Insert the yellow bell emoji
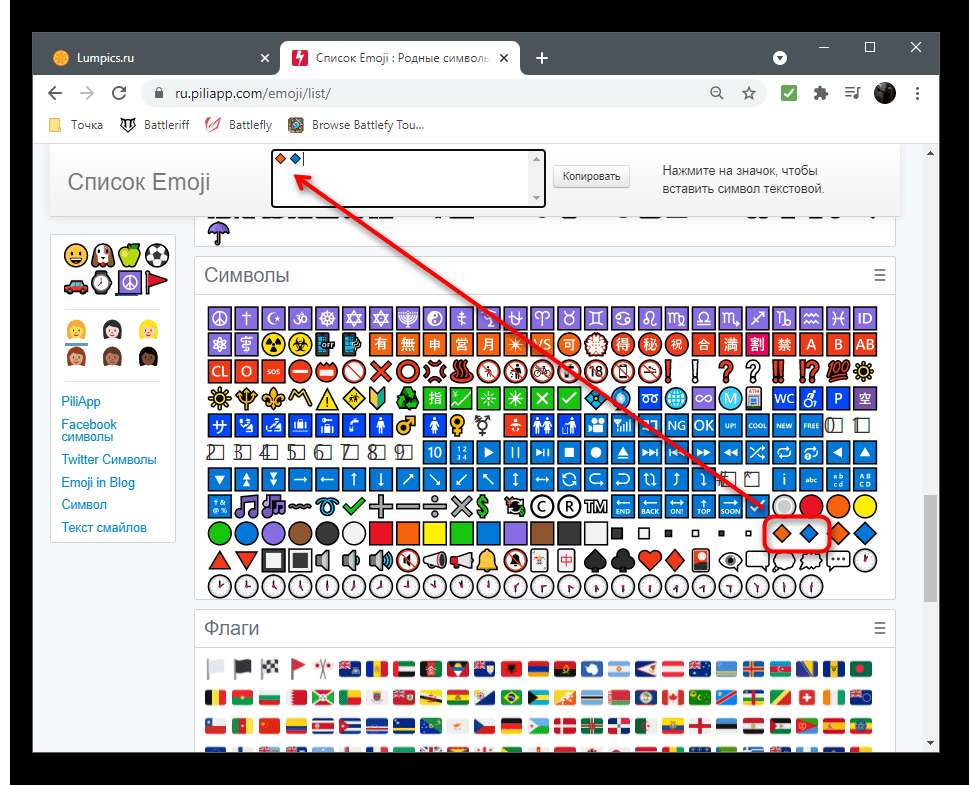Screen dimensions: 972x785 point(487,560)
